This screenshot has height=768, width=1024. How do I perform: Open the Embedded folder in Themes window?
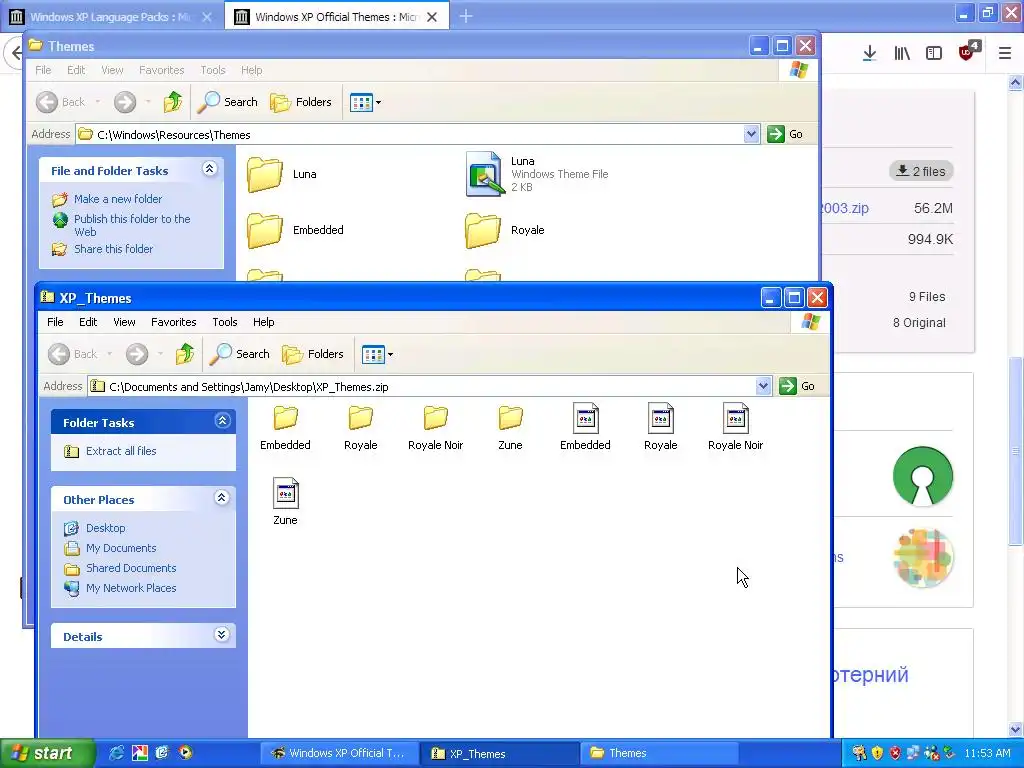(295, 230)
